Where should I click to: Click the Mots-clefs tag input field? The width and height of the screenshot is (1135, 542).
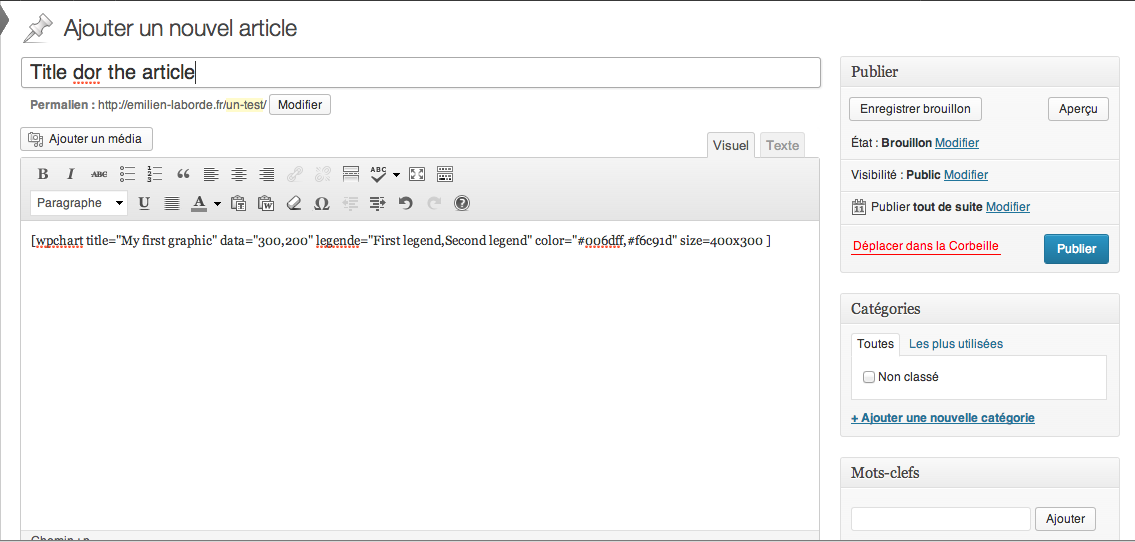tap(940, 519)
